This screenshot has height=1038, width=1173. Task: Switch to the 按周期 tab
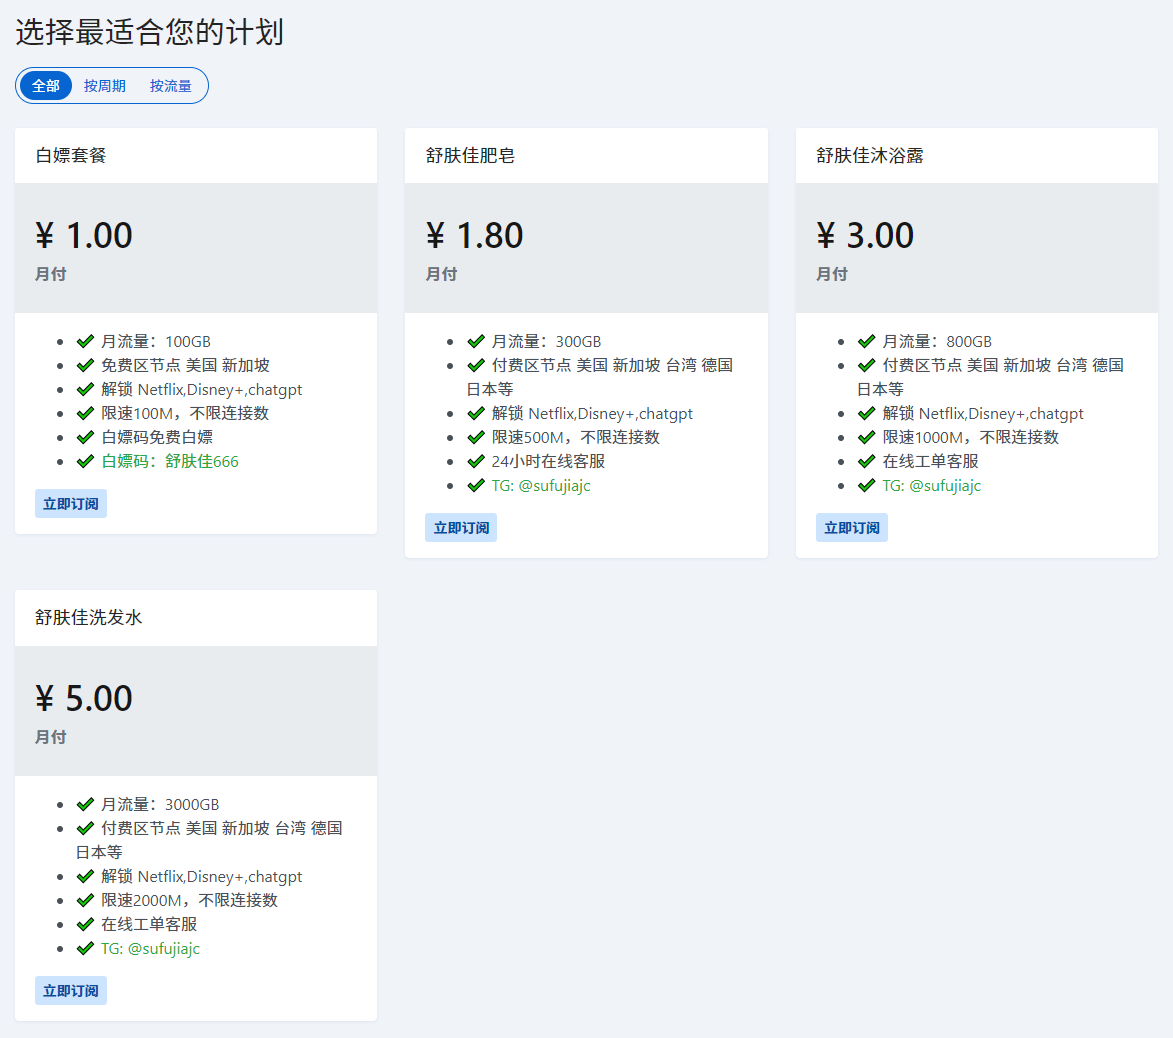point(105,86)
